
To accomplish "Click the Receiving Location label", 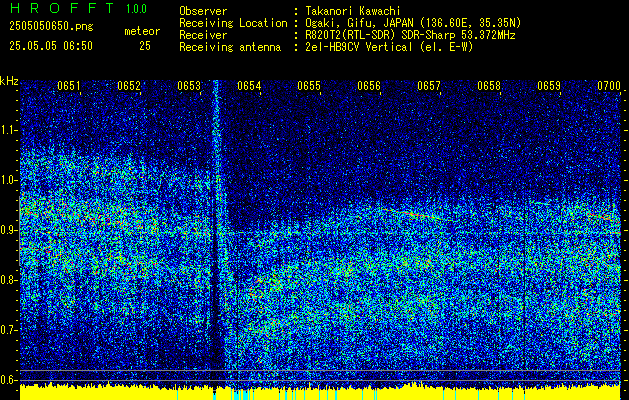I will tap(233, 23).
